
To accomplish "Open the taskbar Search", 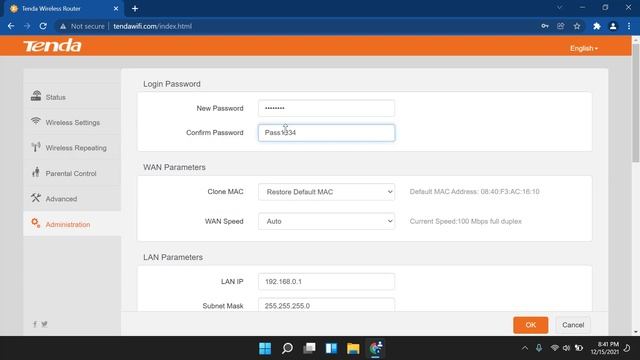I will tap(287, 348).
